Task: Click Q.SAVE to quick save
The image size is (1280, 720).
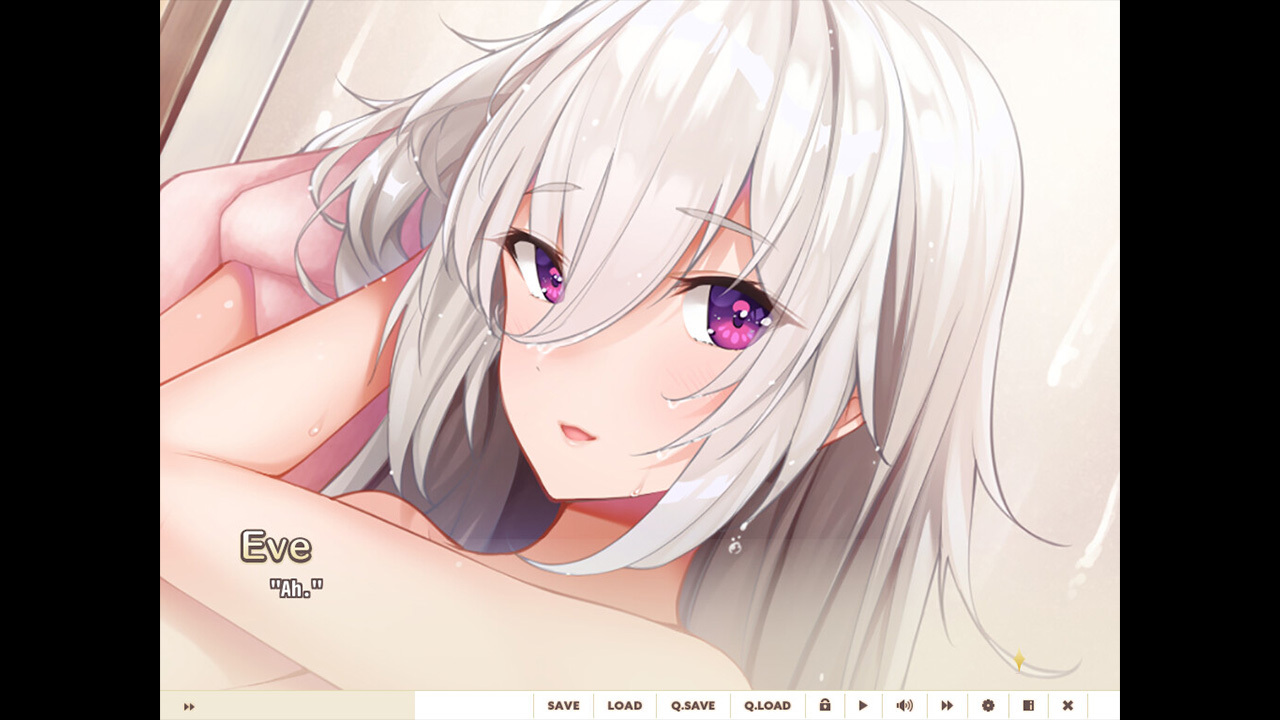Action: [x=693, y=706]
